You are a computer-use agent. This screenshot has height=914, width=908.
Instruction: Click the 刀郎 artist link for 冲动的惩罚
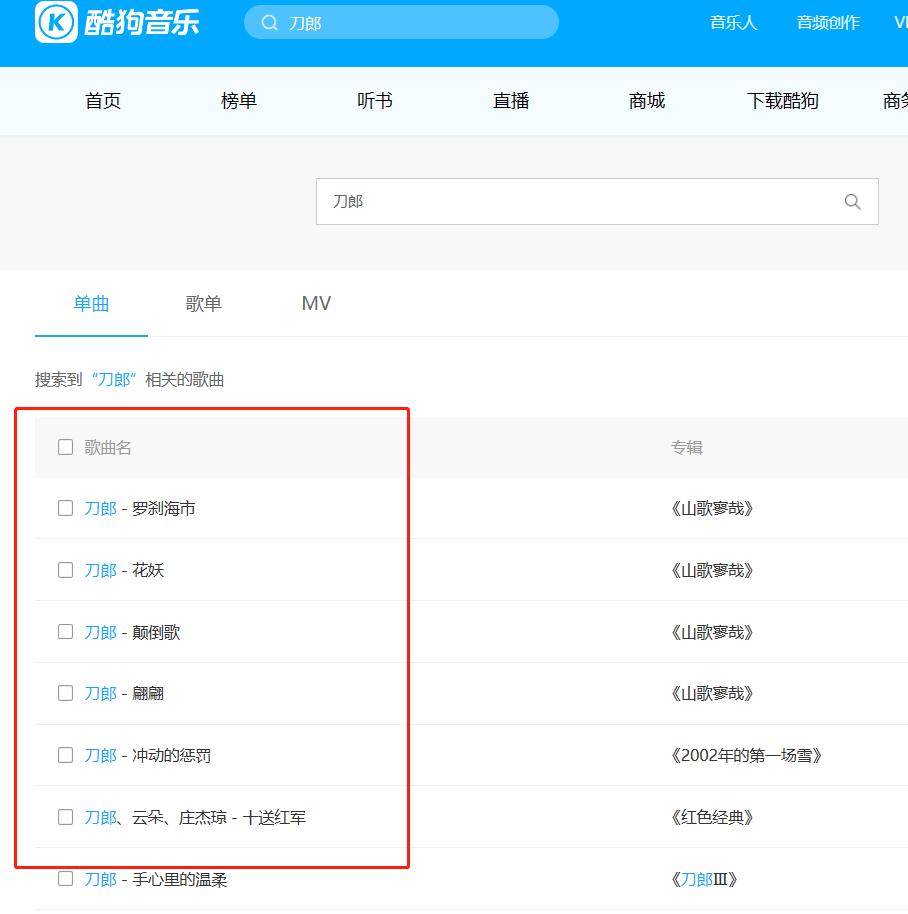pyautogui.click(x=99, y=755)
